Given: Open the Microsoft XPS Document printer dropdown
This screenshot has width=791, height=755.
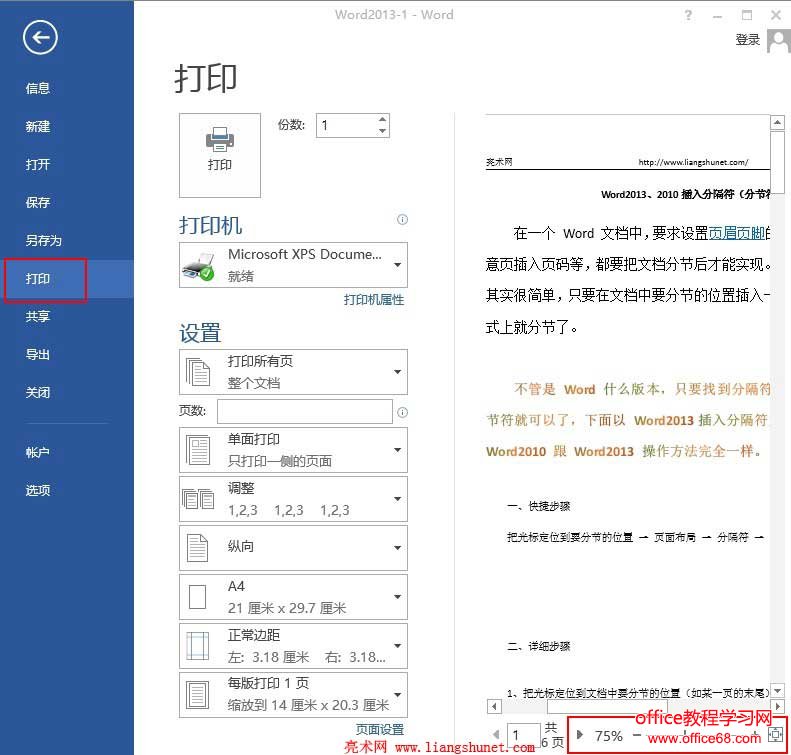Looking at the screenshot, I should [x=294, y=265].
